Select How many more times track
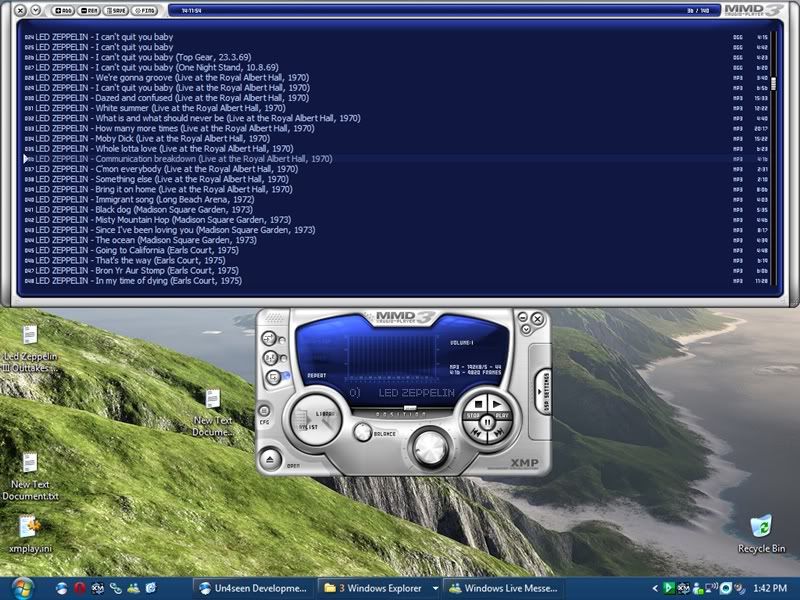The width and height of the screenshot is (800, 600). pyautogui.click(x=395, y=129)
